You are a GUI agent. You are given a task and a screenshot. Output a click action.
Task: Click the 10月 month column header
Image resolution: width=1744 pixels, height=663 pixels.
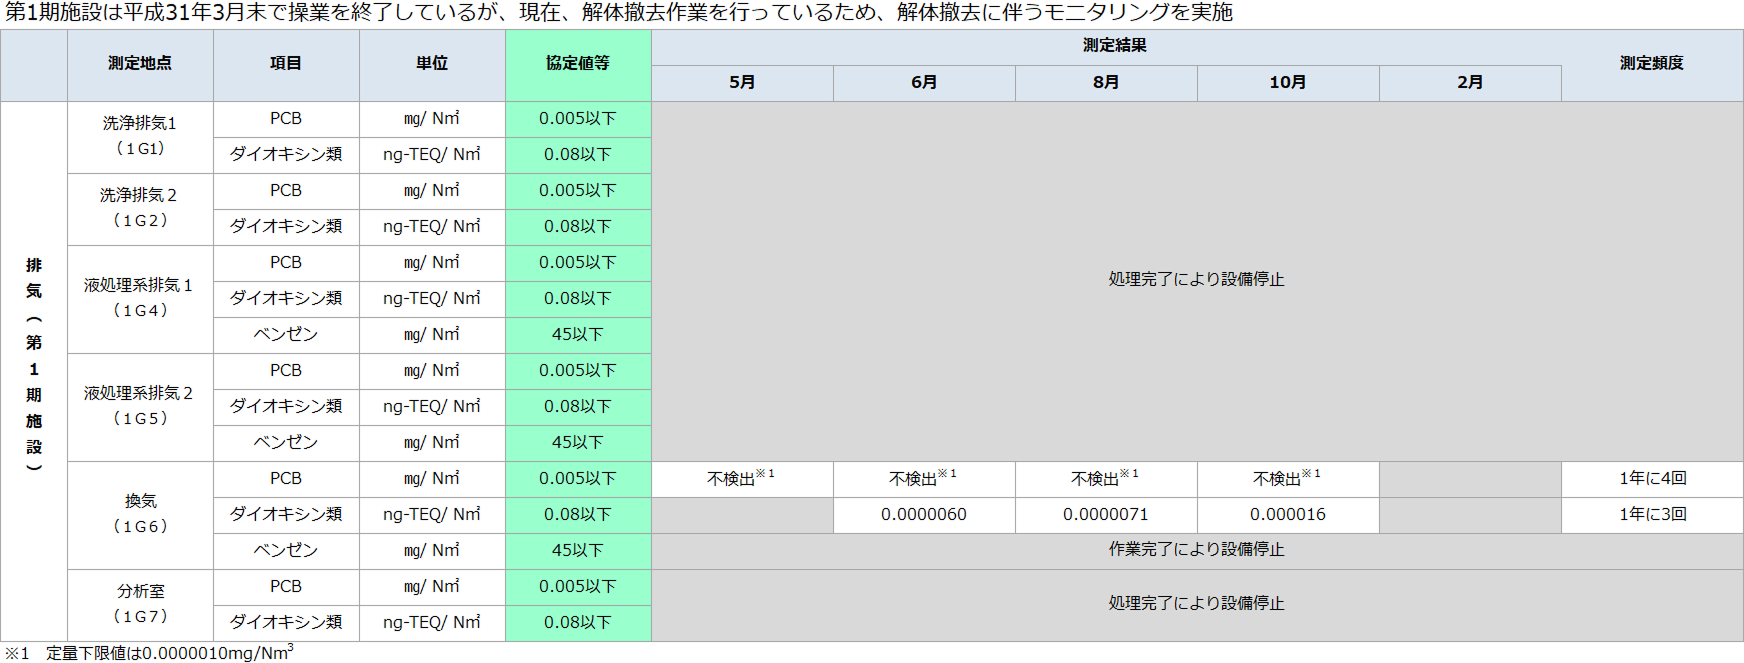(1288, 83)
